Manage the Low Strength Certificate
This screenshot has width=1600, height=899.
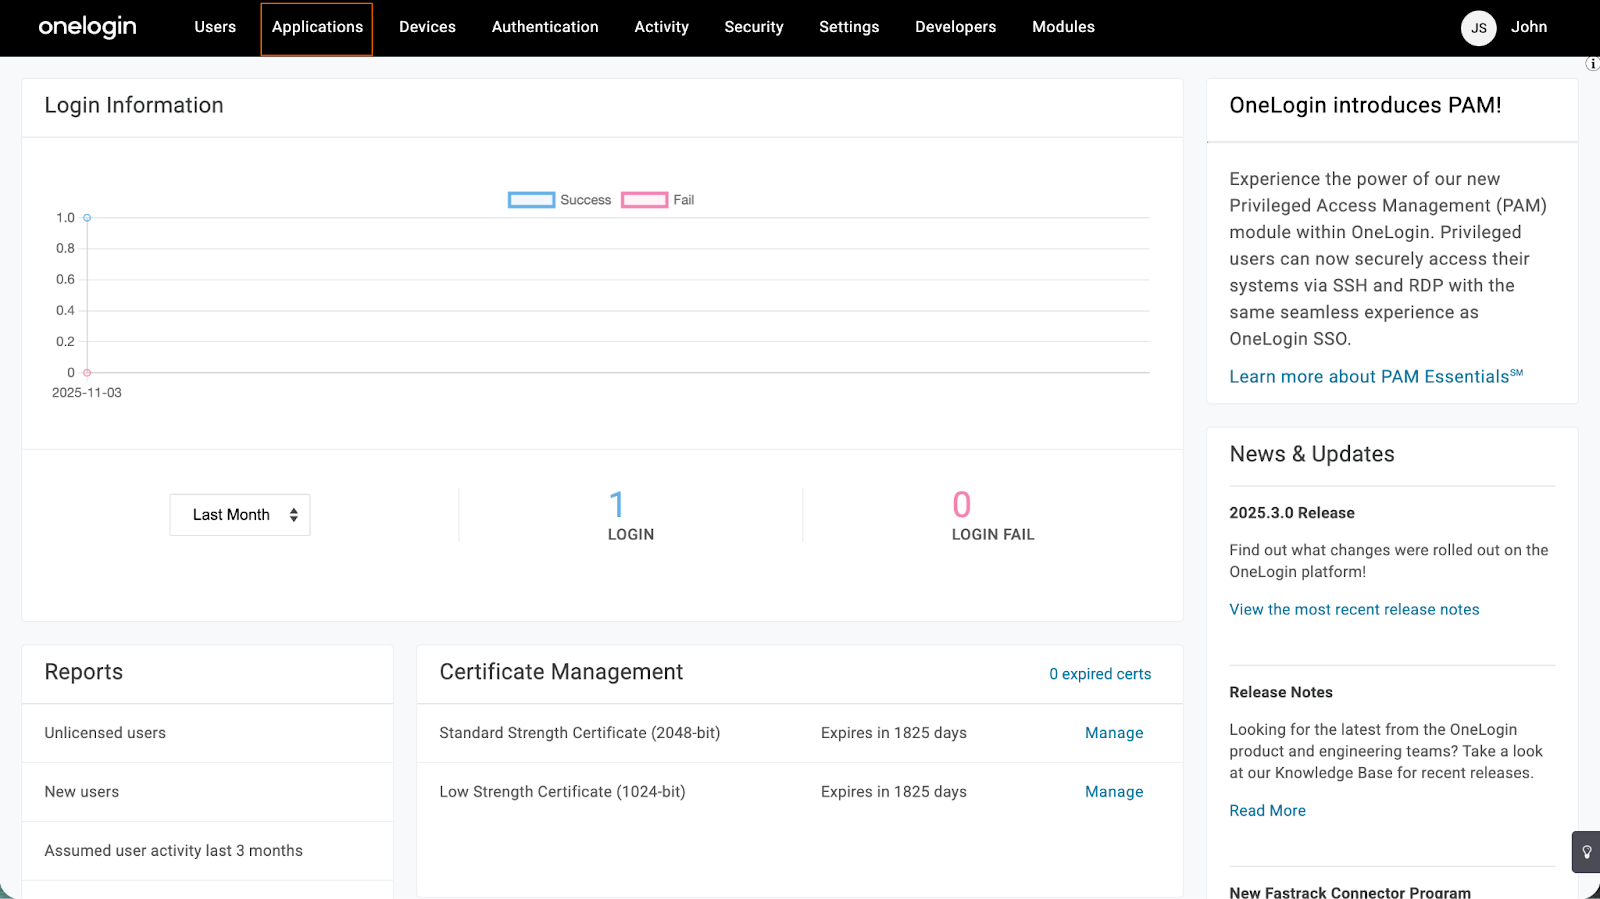(x=1114, y=792)
